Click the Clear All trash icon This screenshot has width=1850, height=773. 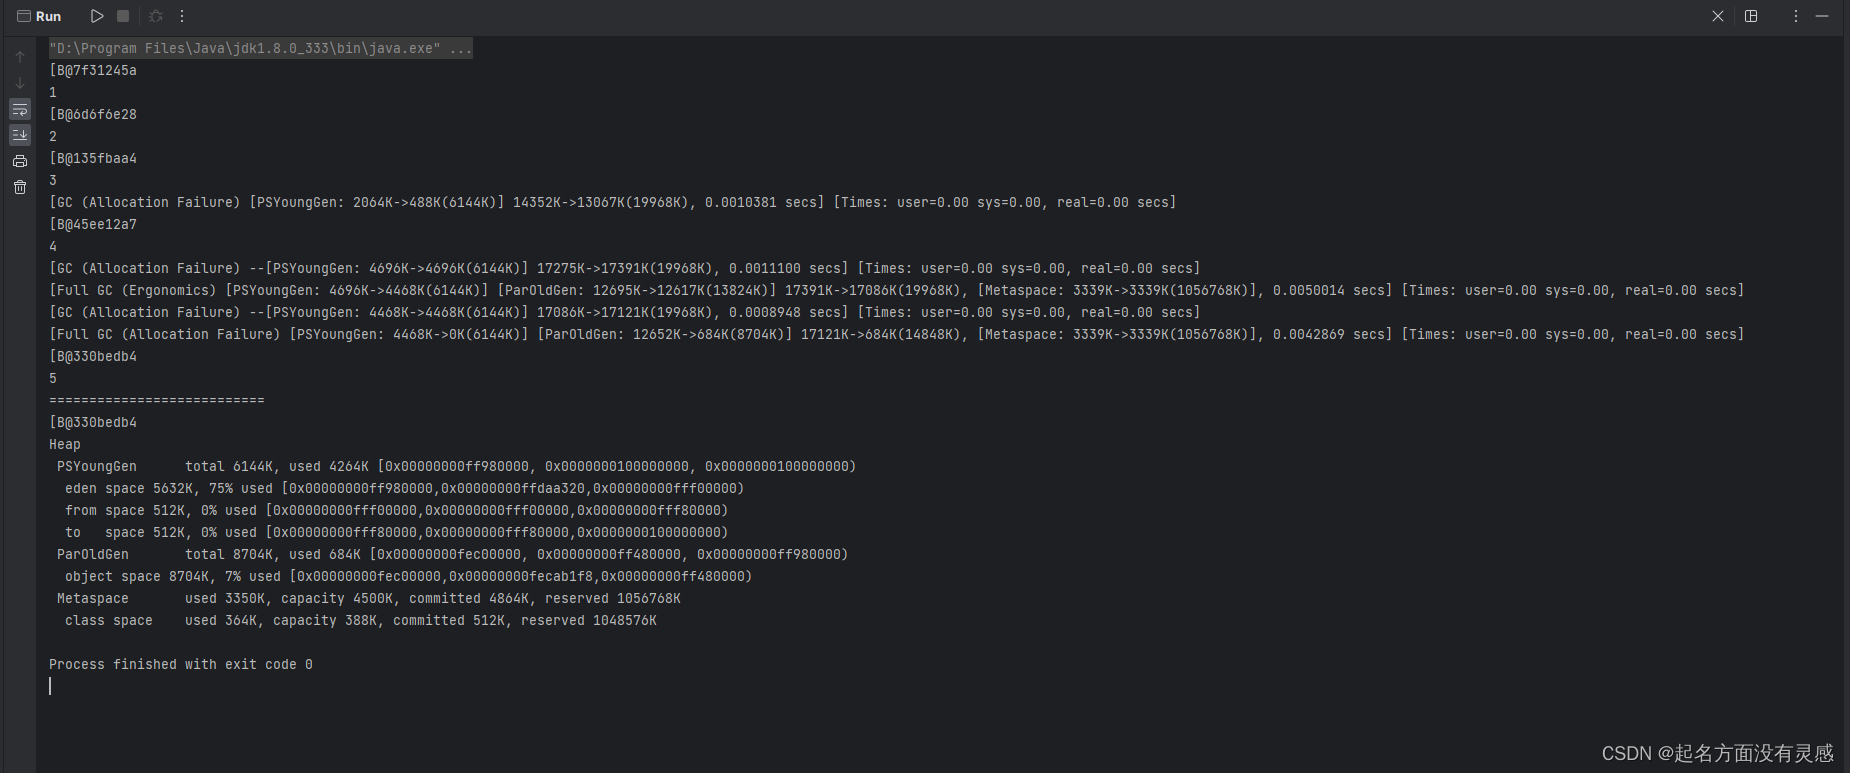coord(20,187)
